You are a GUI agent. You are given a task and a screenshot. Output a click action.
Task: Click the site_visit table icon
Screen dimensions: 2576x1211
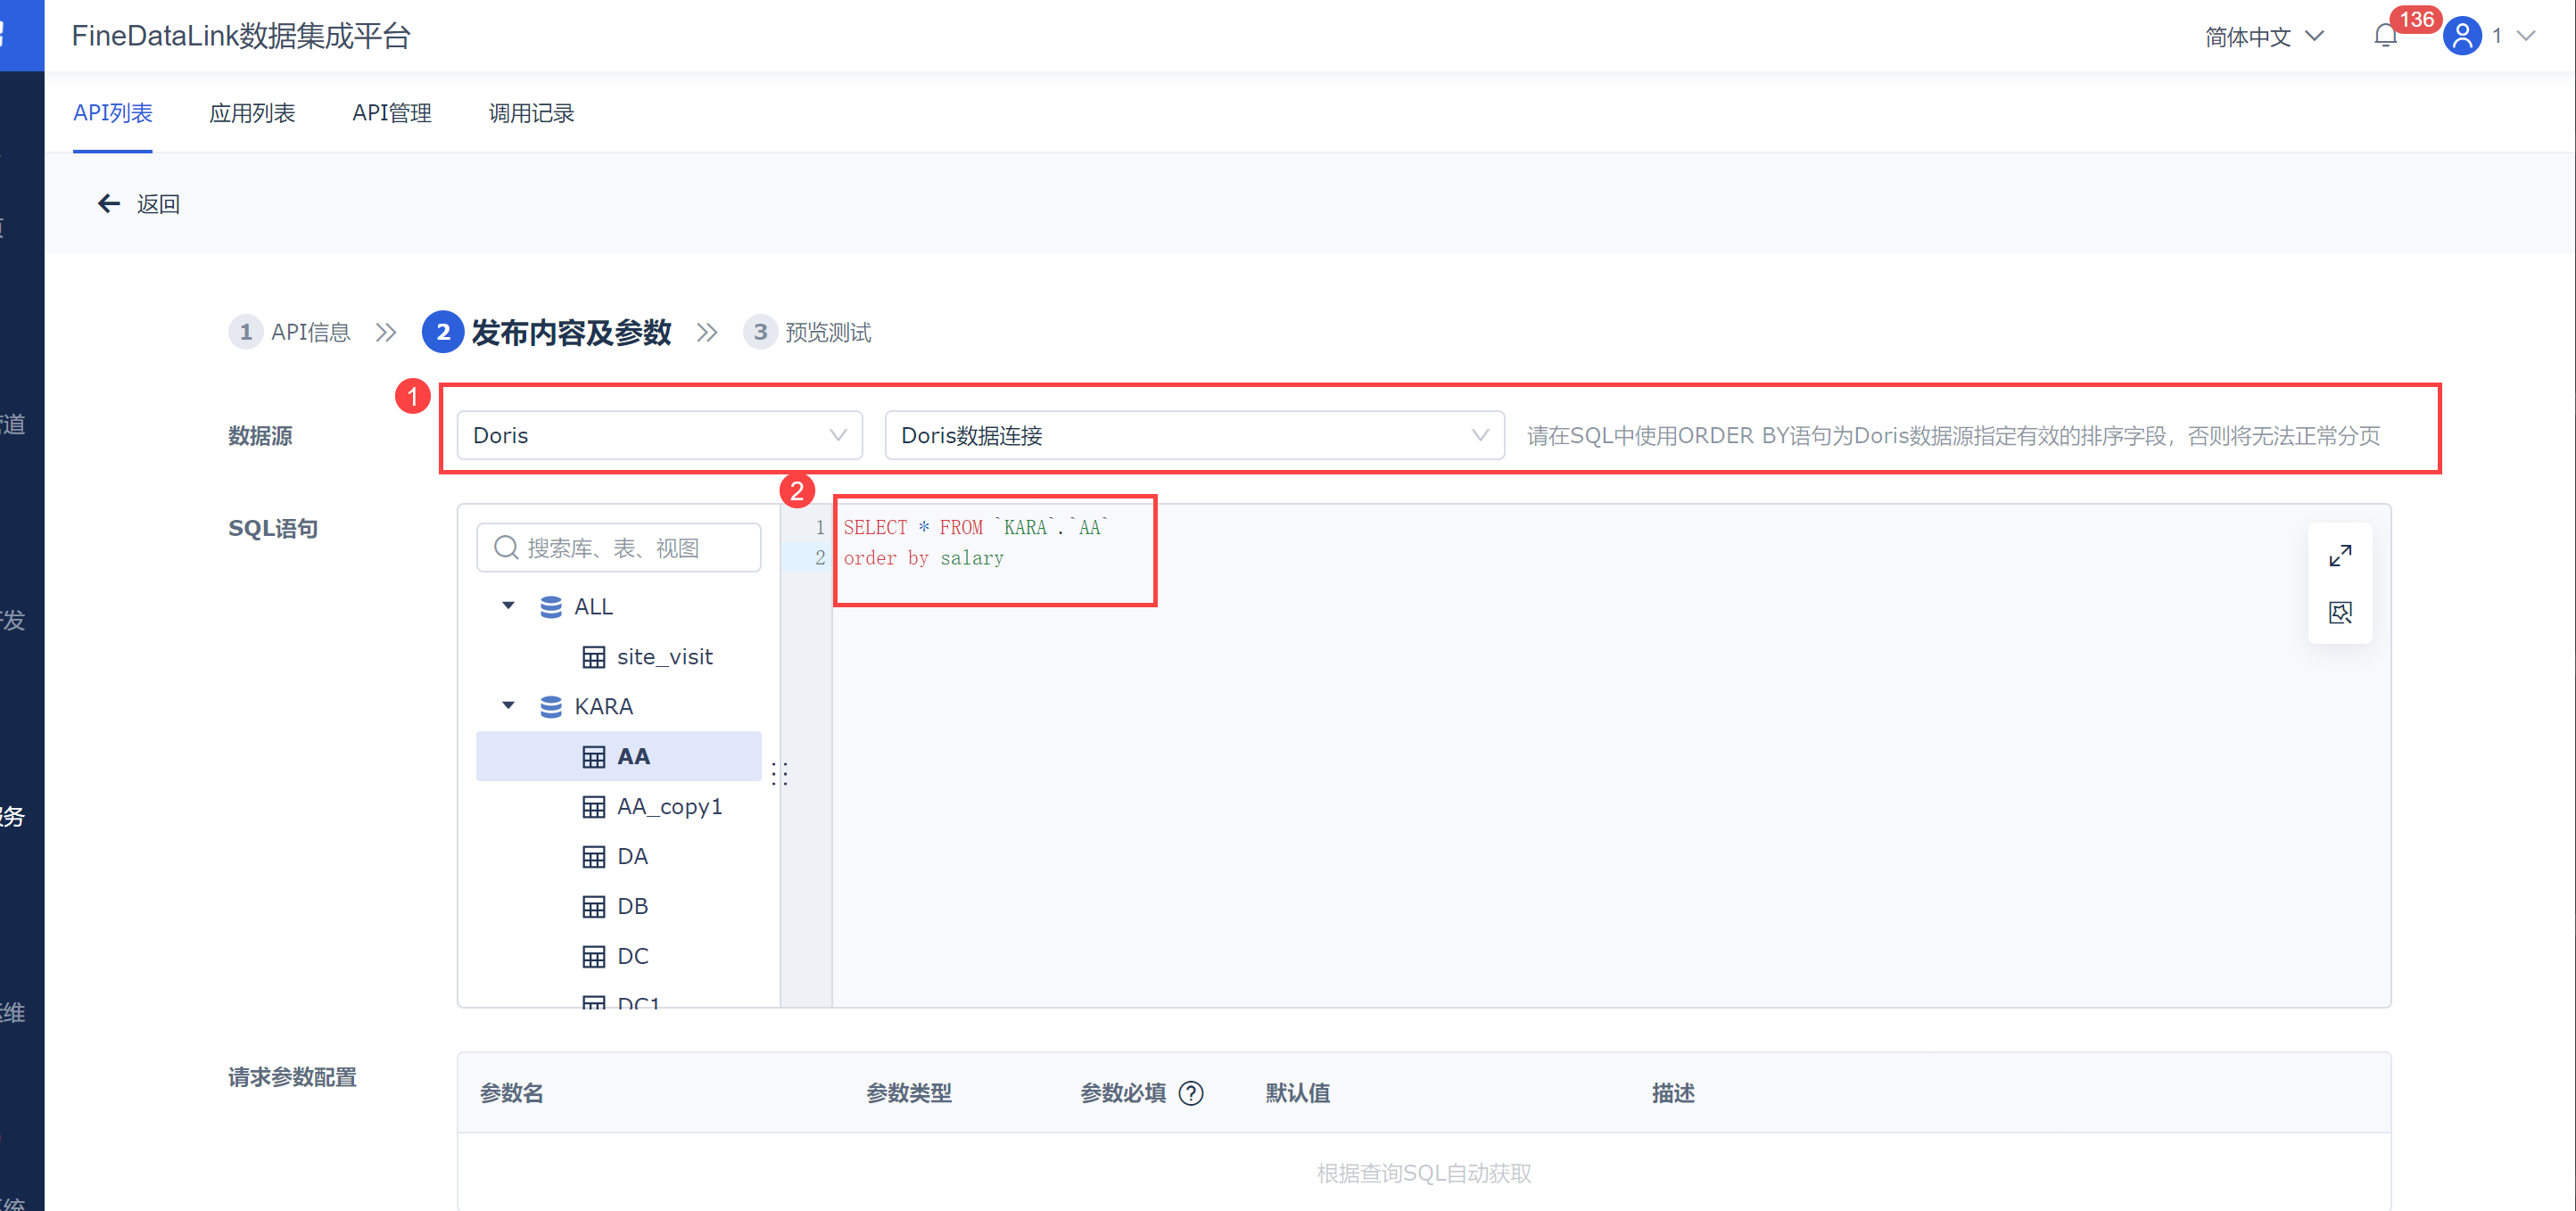tap(593, 657)
